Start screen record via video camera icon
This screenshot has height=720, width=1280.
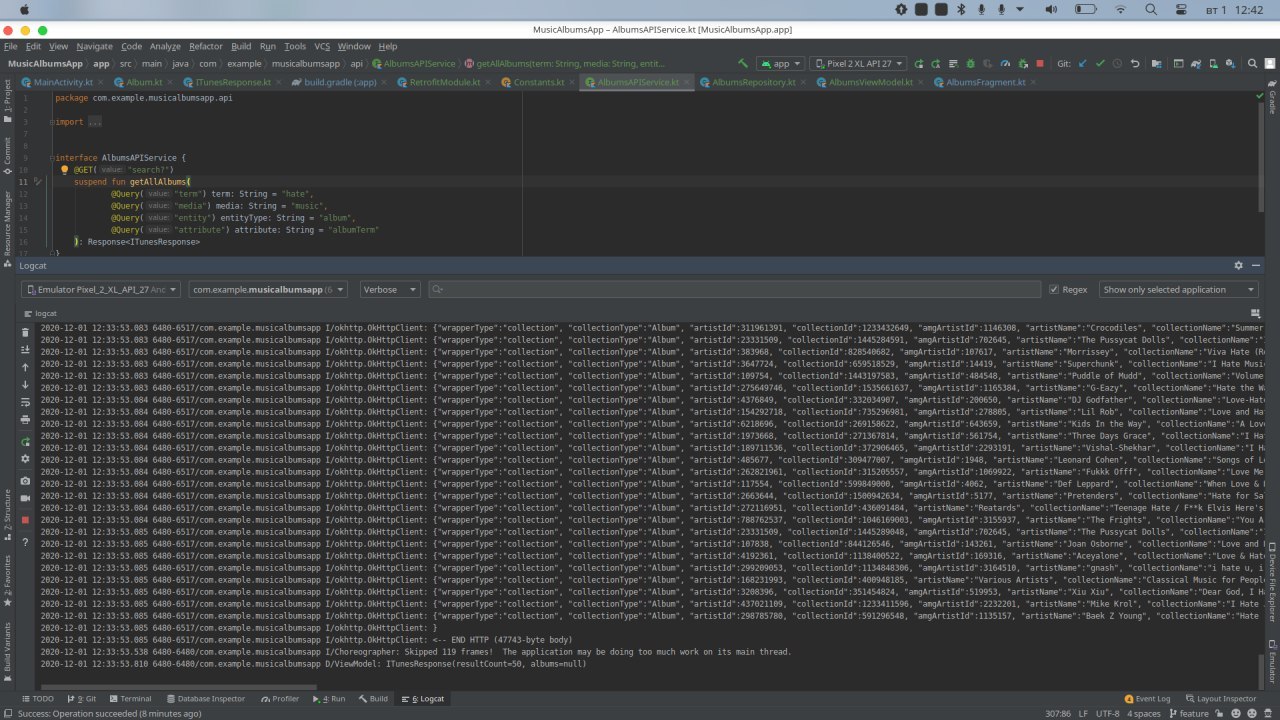[x=25, y=499]
